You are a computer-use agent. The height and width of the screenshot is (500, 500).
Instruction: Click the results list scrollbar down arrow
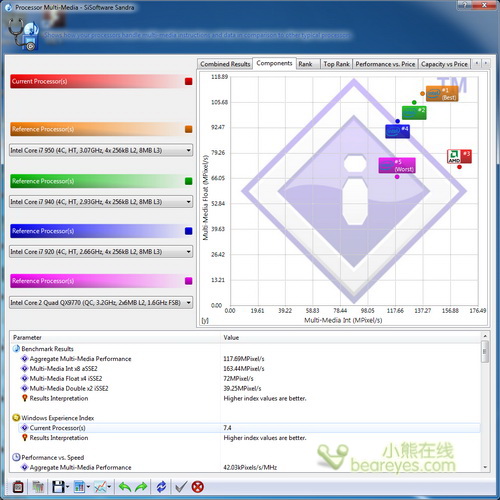tap(485, 467)
